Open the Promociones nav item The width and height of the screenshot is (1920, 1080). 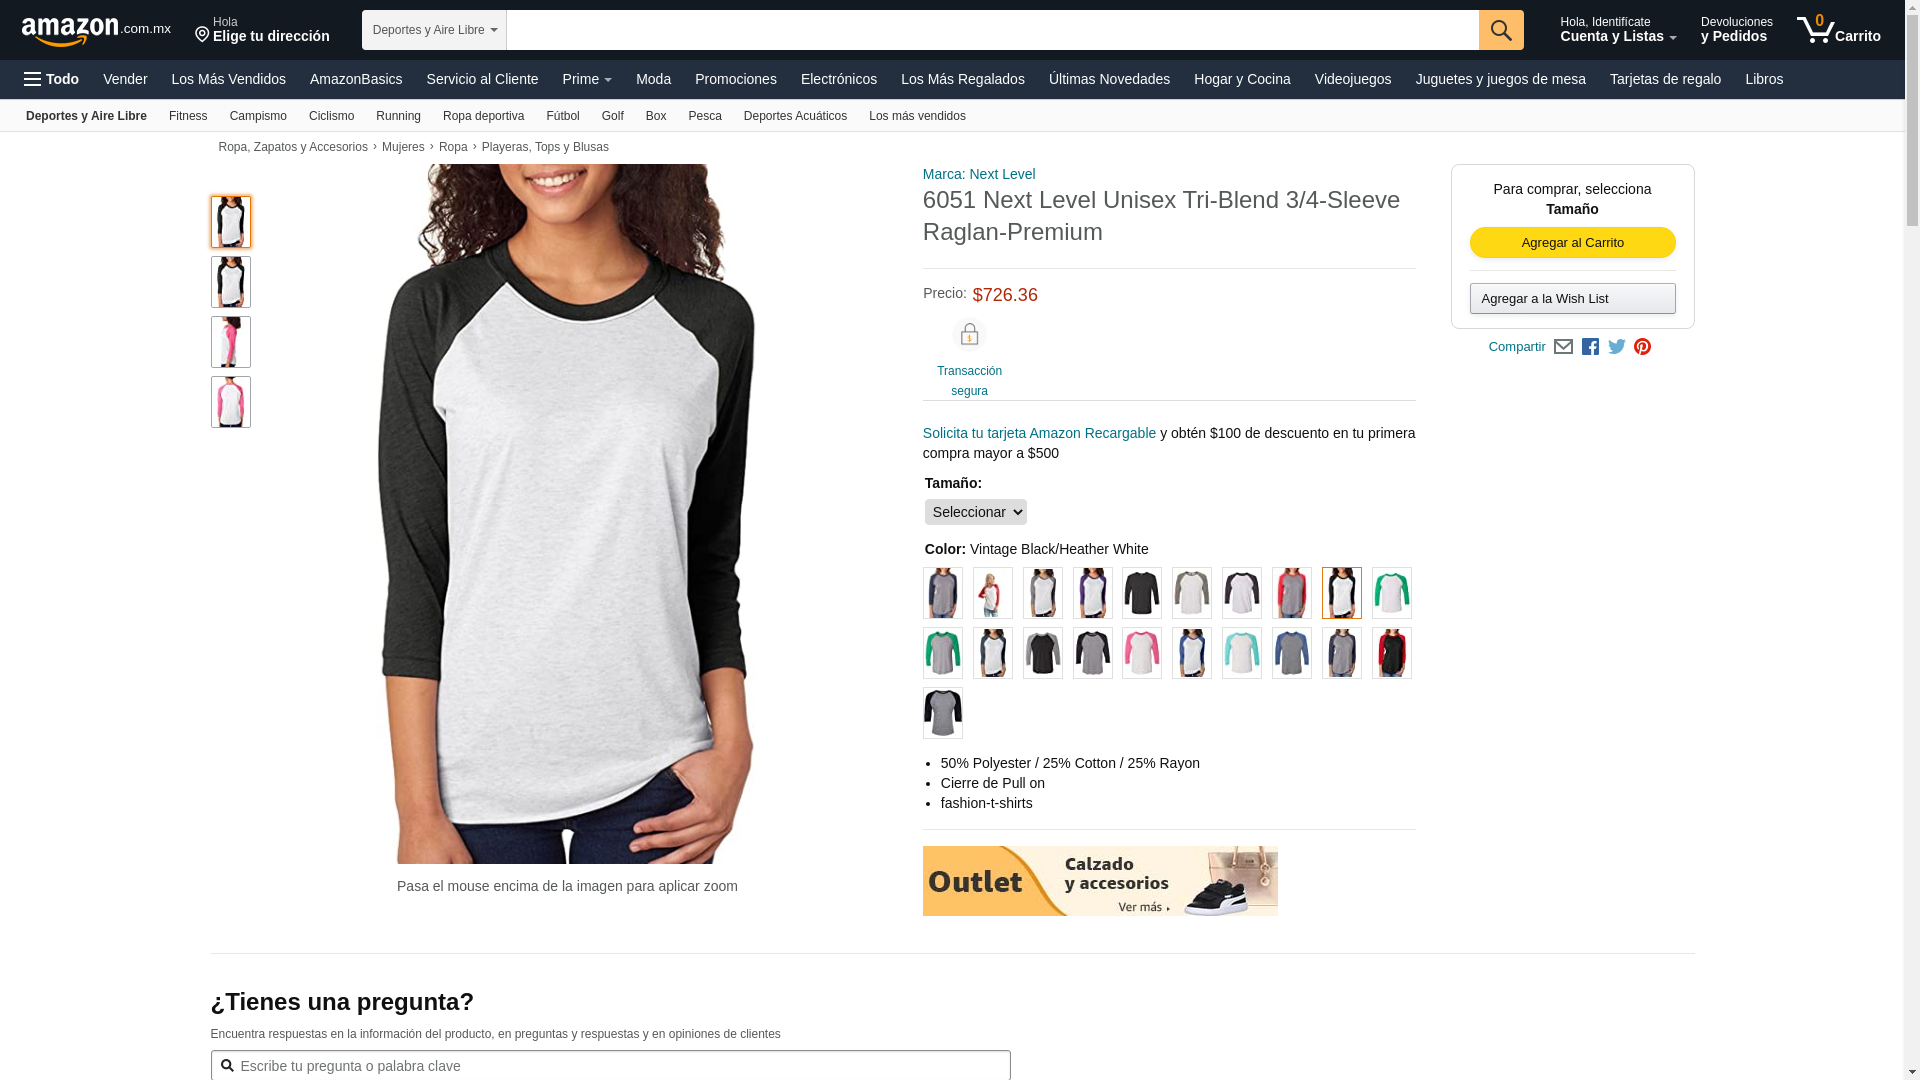[x=736, y=79]
